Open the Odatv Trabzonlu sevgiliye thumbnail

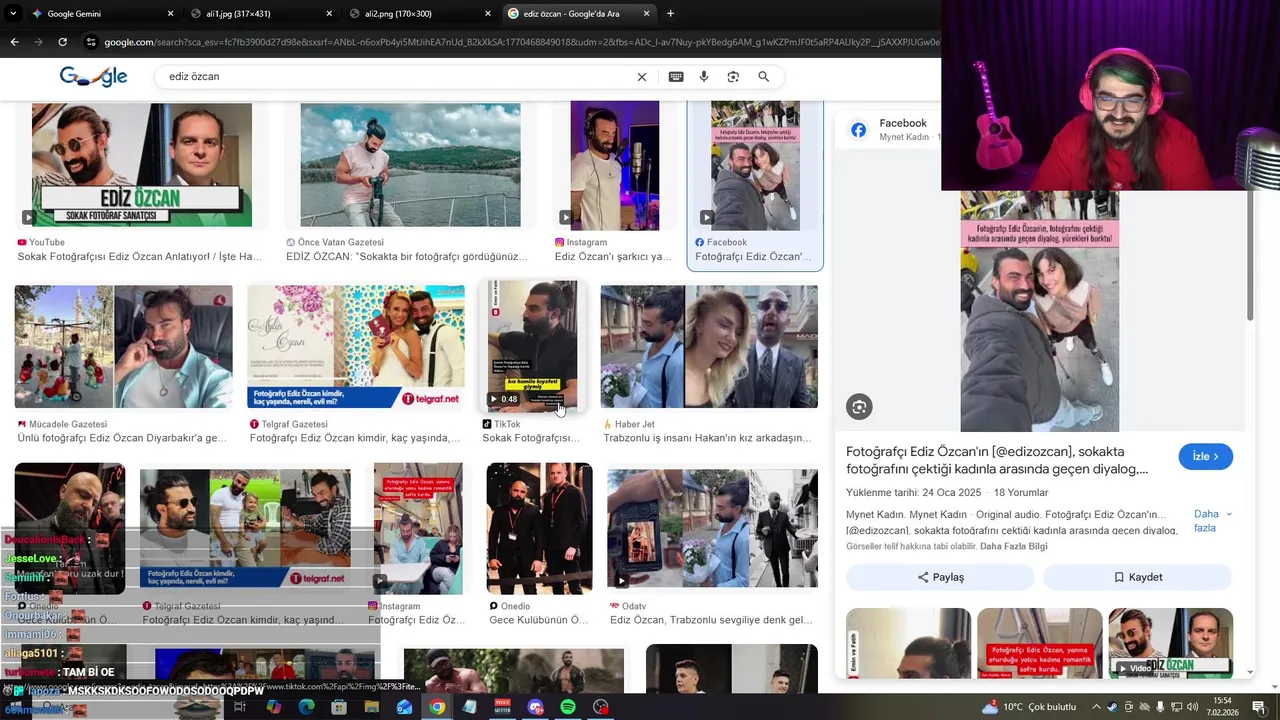click(x=712, y=529)
